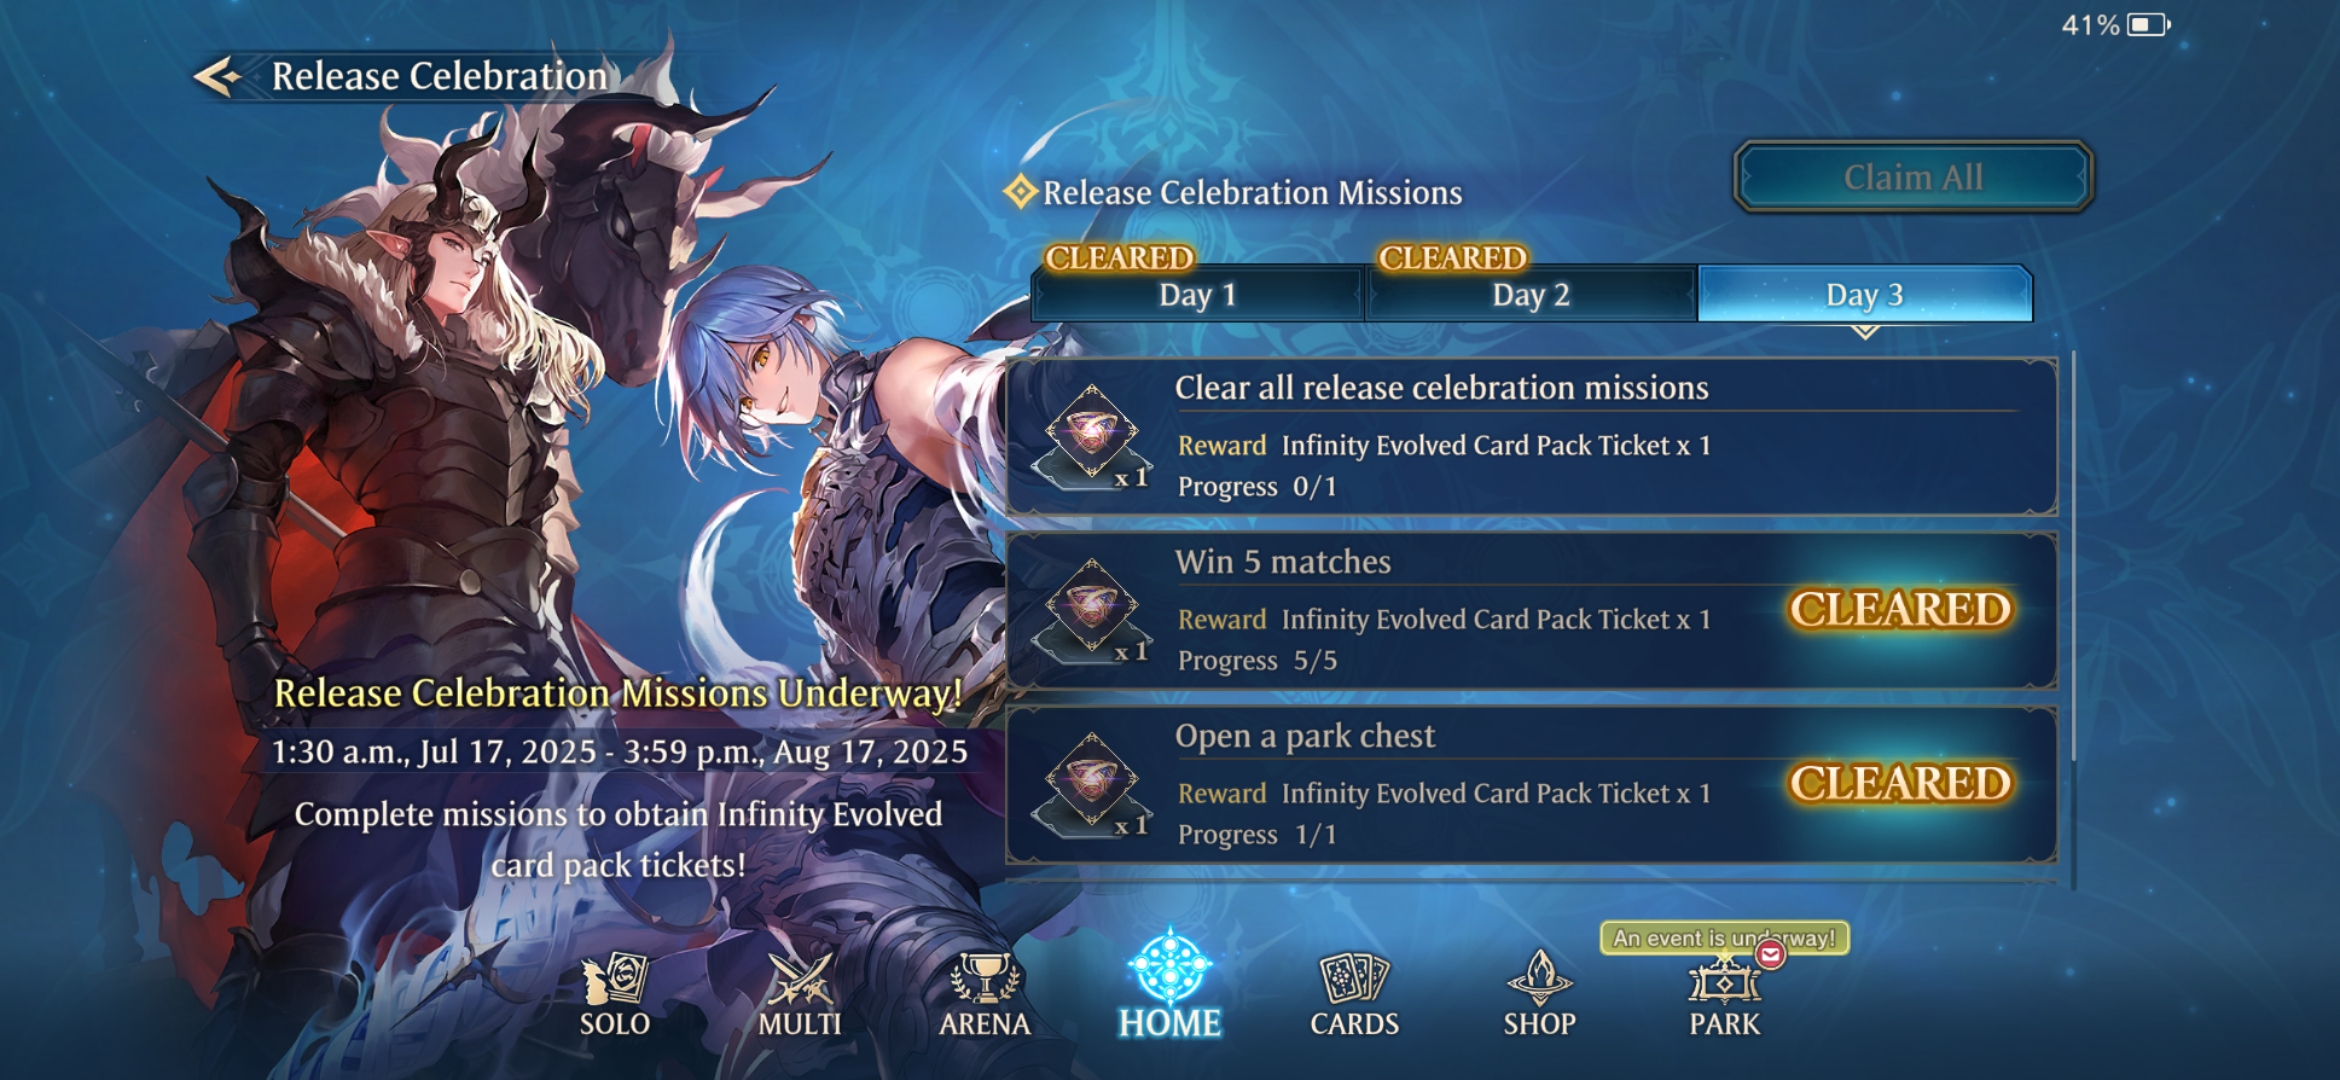Tap the 'An event is underway!' banner
Viewport: 2340px width, 1080px height.
1724,938
